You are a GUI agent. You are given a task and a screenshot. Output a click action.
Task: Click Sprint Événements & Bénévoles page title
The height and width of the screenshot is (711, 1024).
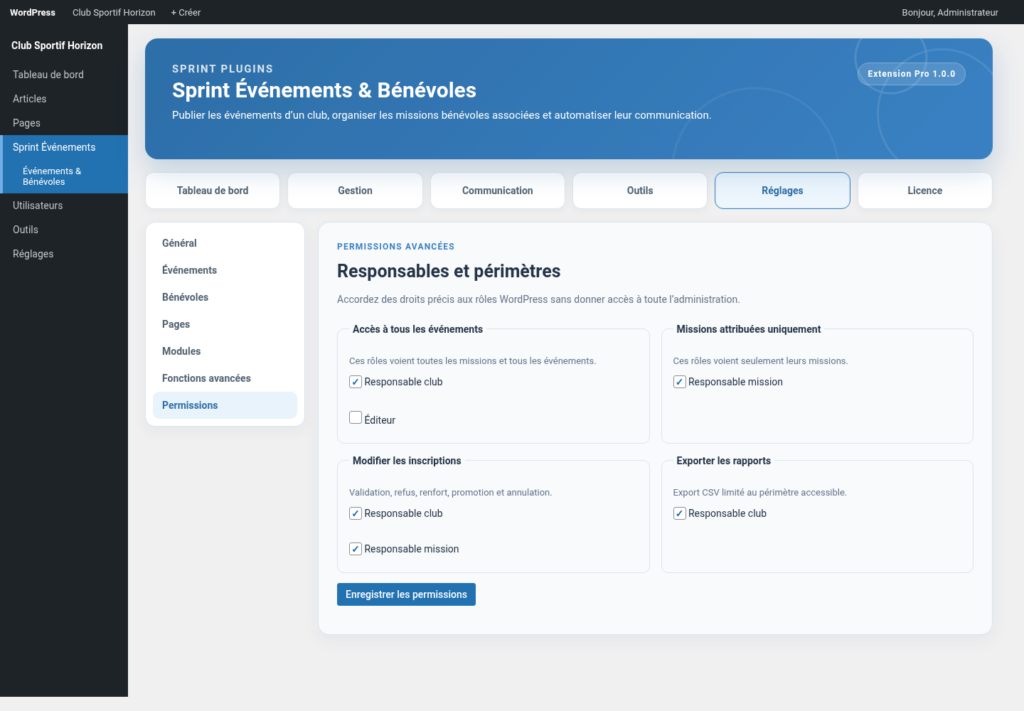(324, 90)
